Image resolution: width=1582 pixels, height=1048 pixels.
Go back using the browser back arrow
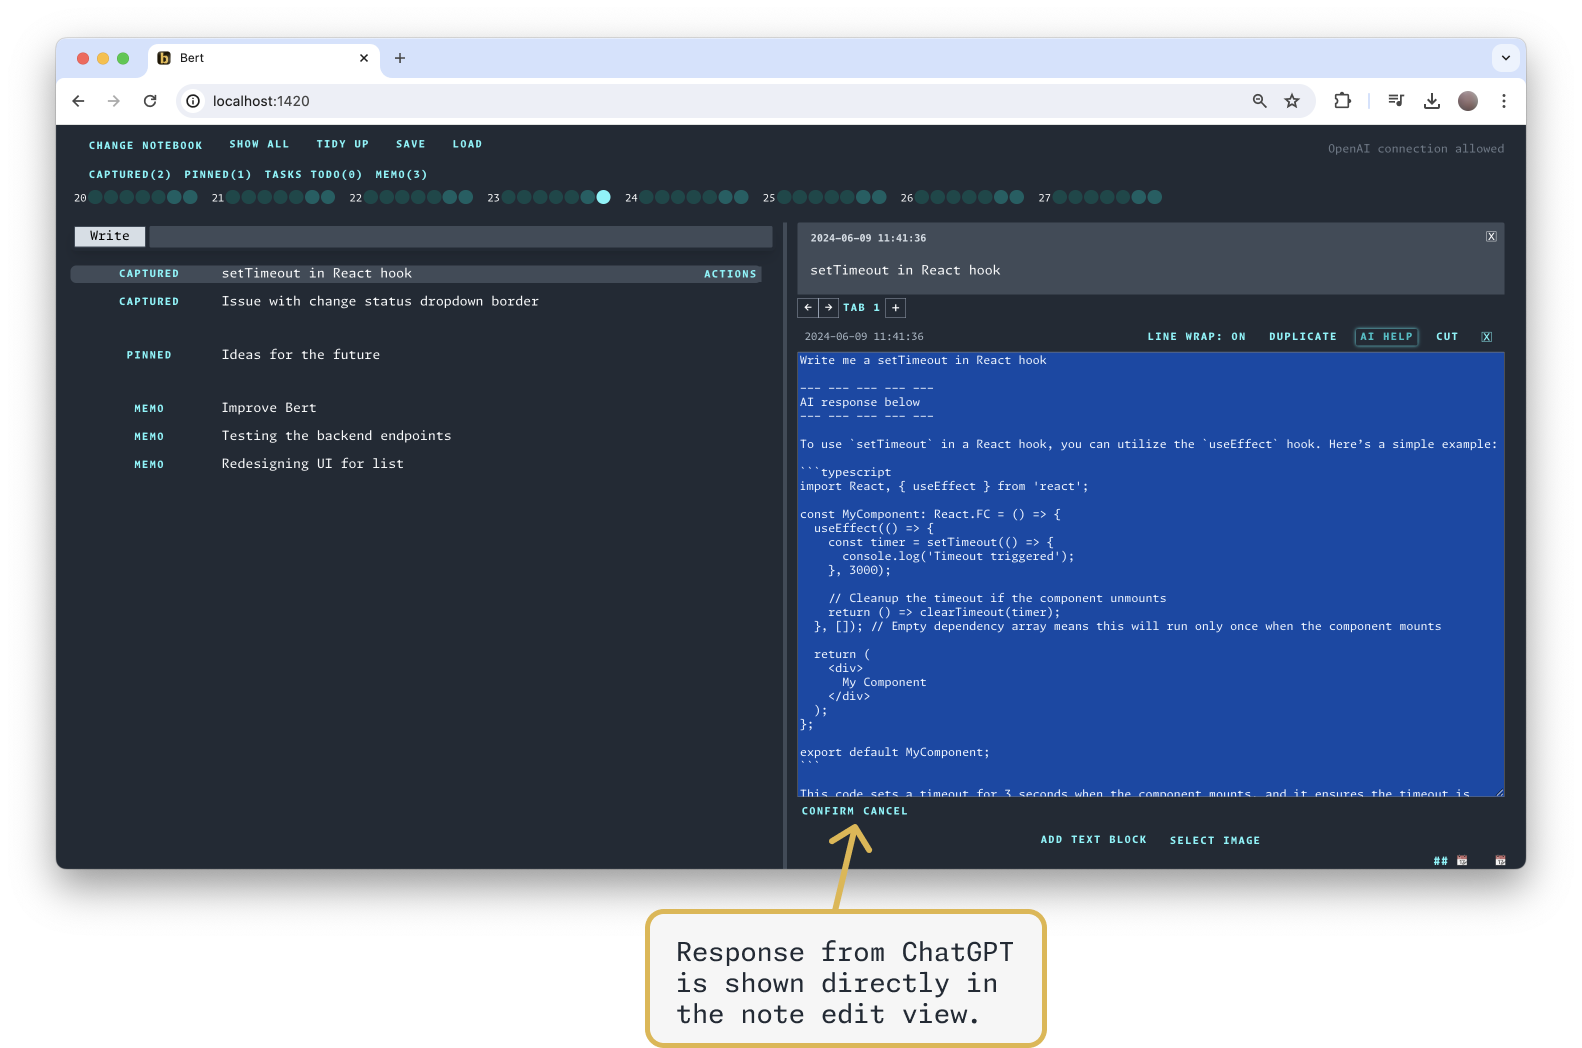pos(78,101)
